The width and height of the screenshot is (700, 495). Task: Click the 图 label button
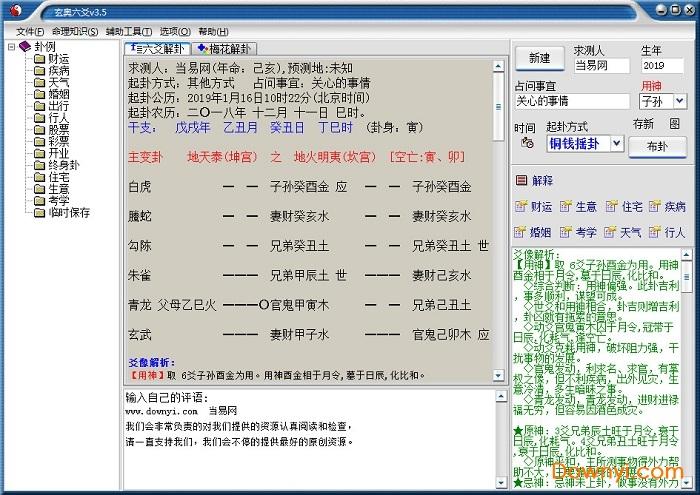point(675,124)
